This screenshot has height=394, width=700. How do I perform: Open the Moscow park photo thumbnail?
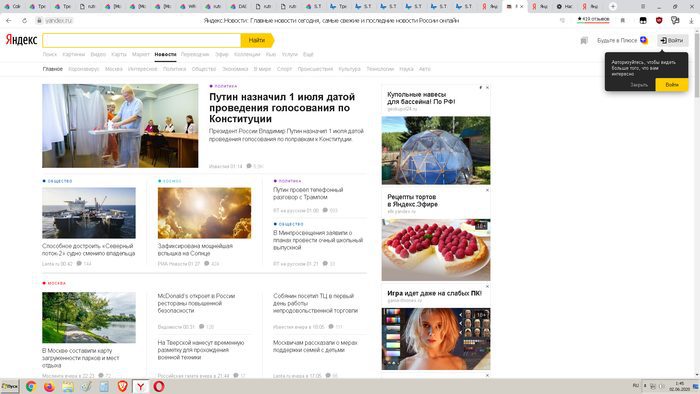pos(89,318)
